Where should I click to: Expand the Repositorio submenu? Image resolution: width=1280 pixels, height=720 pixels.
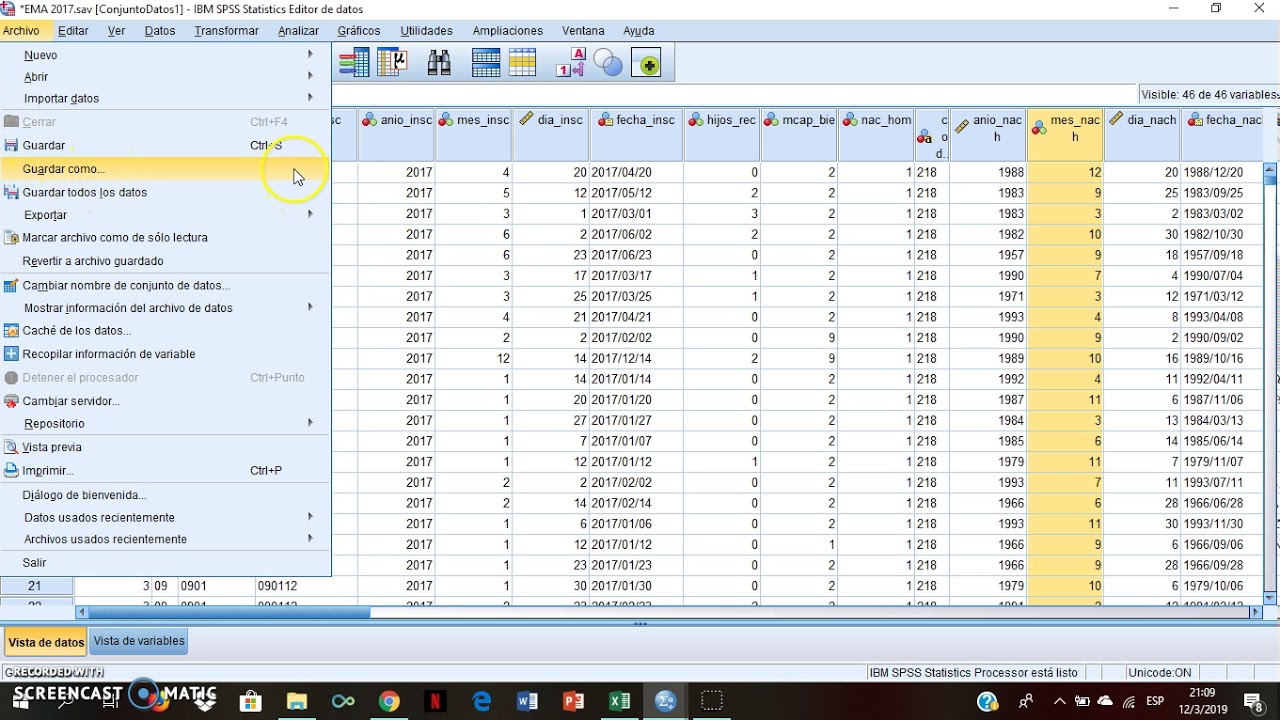[166, 423]
